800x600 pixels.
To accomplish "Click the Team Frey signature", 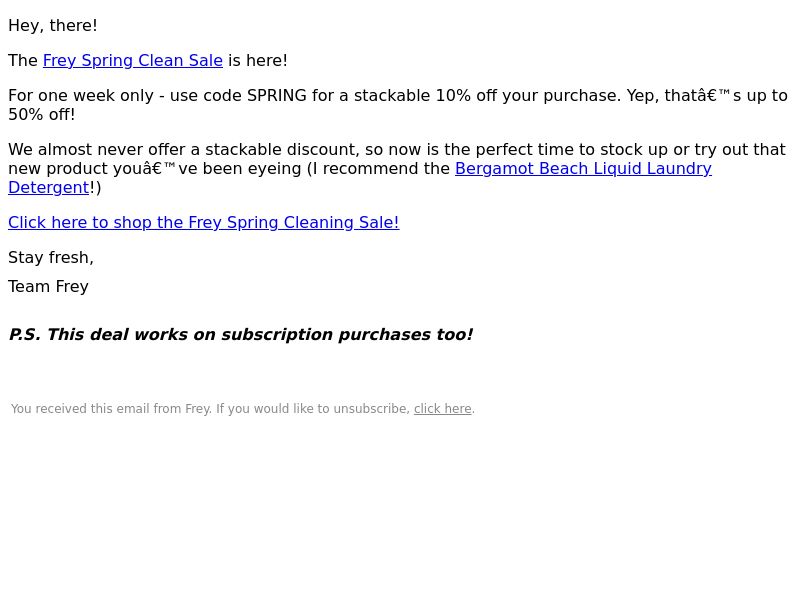I will pos(48,287).
